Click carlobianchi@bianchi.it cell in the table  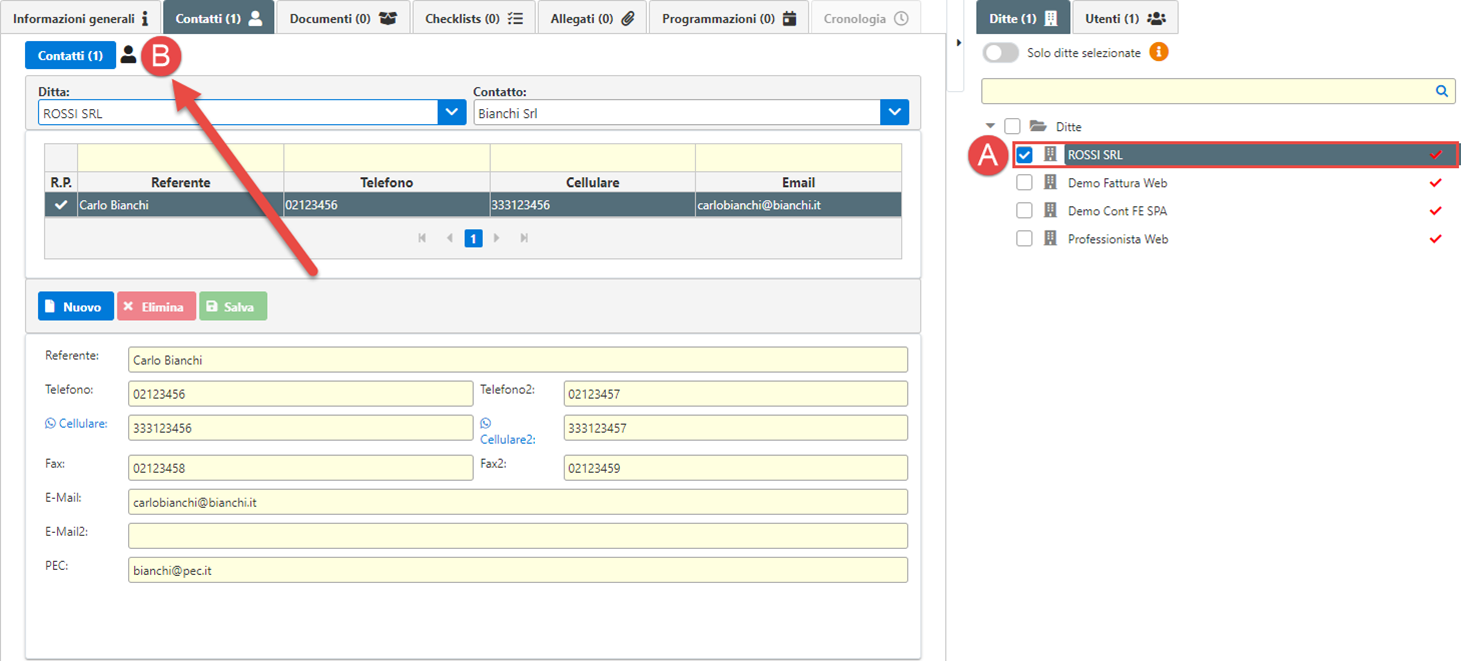click(798, 205)
